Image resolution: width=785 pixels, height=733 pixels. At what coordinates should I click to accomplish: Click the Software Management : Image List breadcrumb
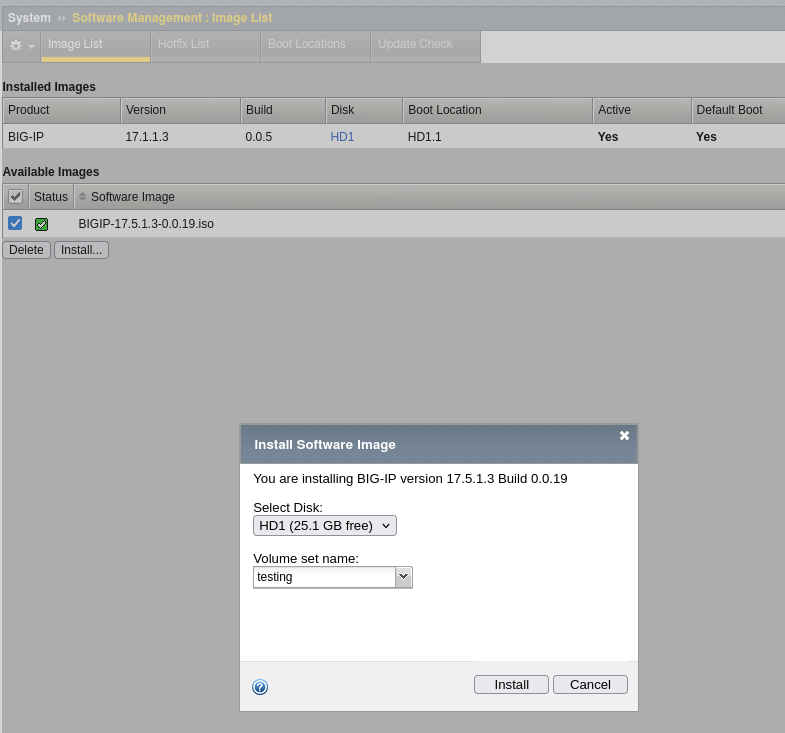click(172, 18)
